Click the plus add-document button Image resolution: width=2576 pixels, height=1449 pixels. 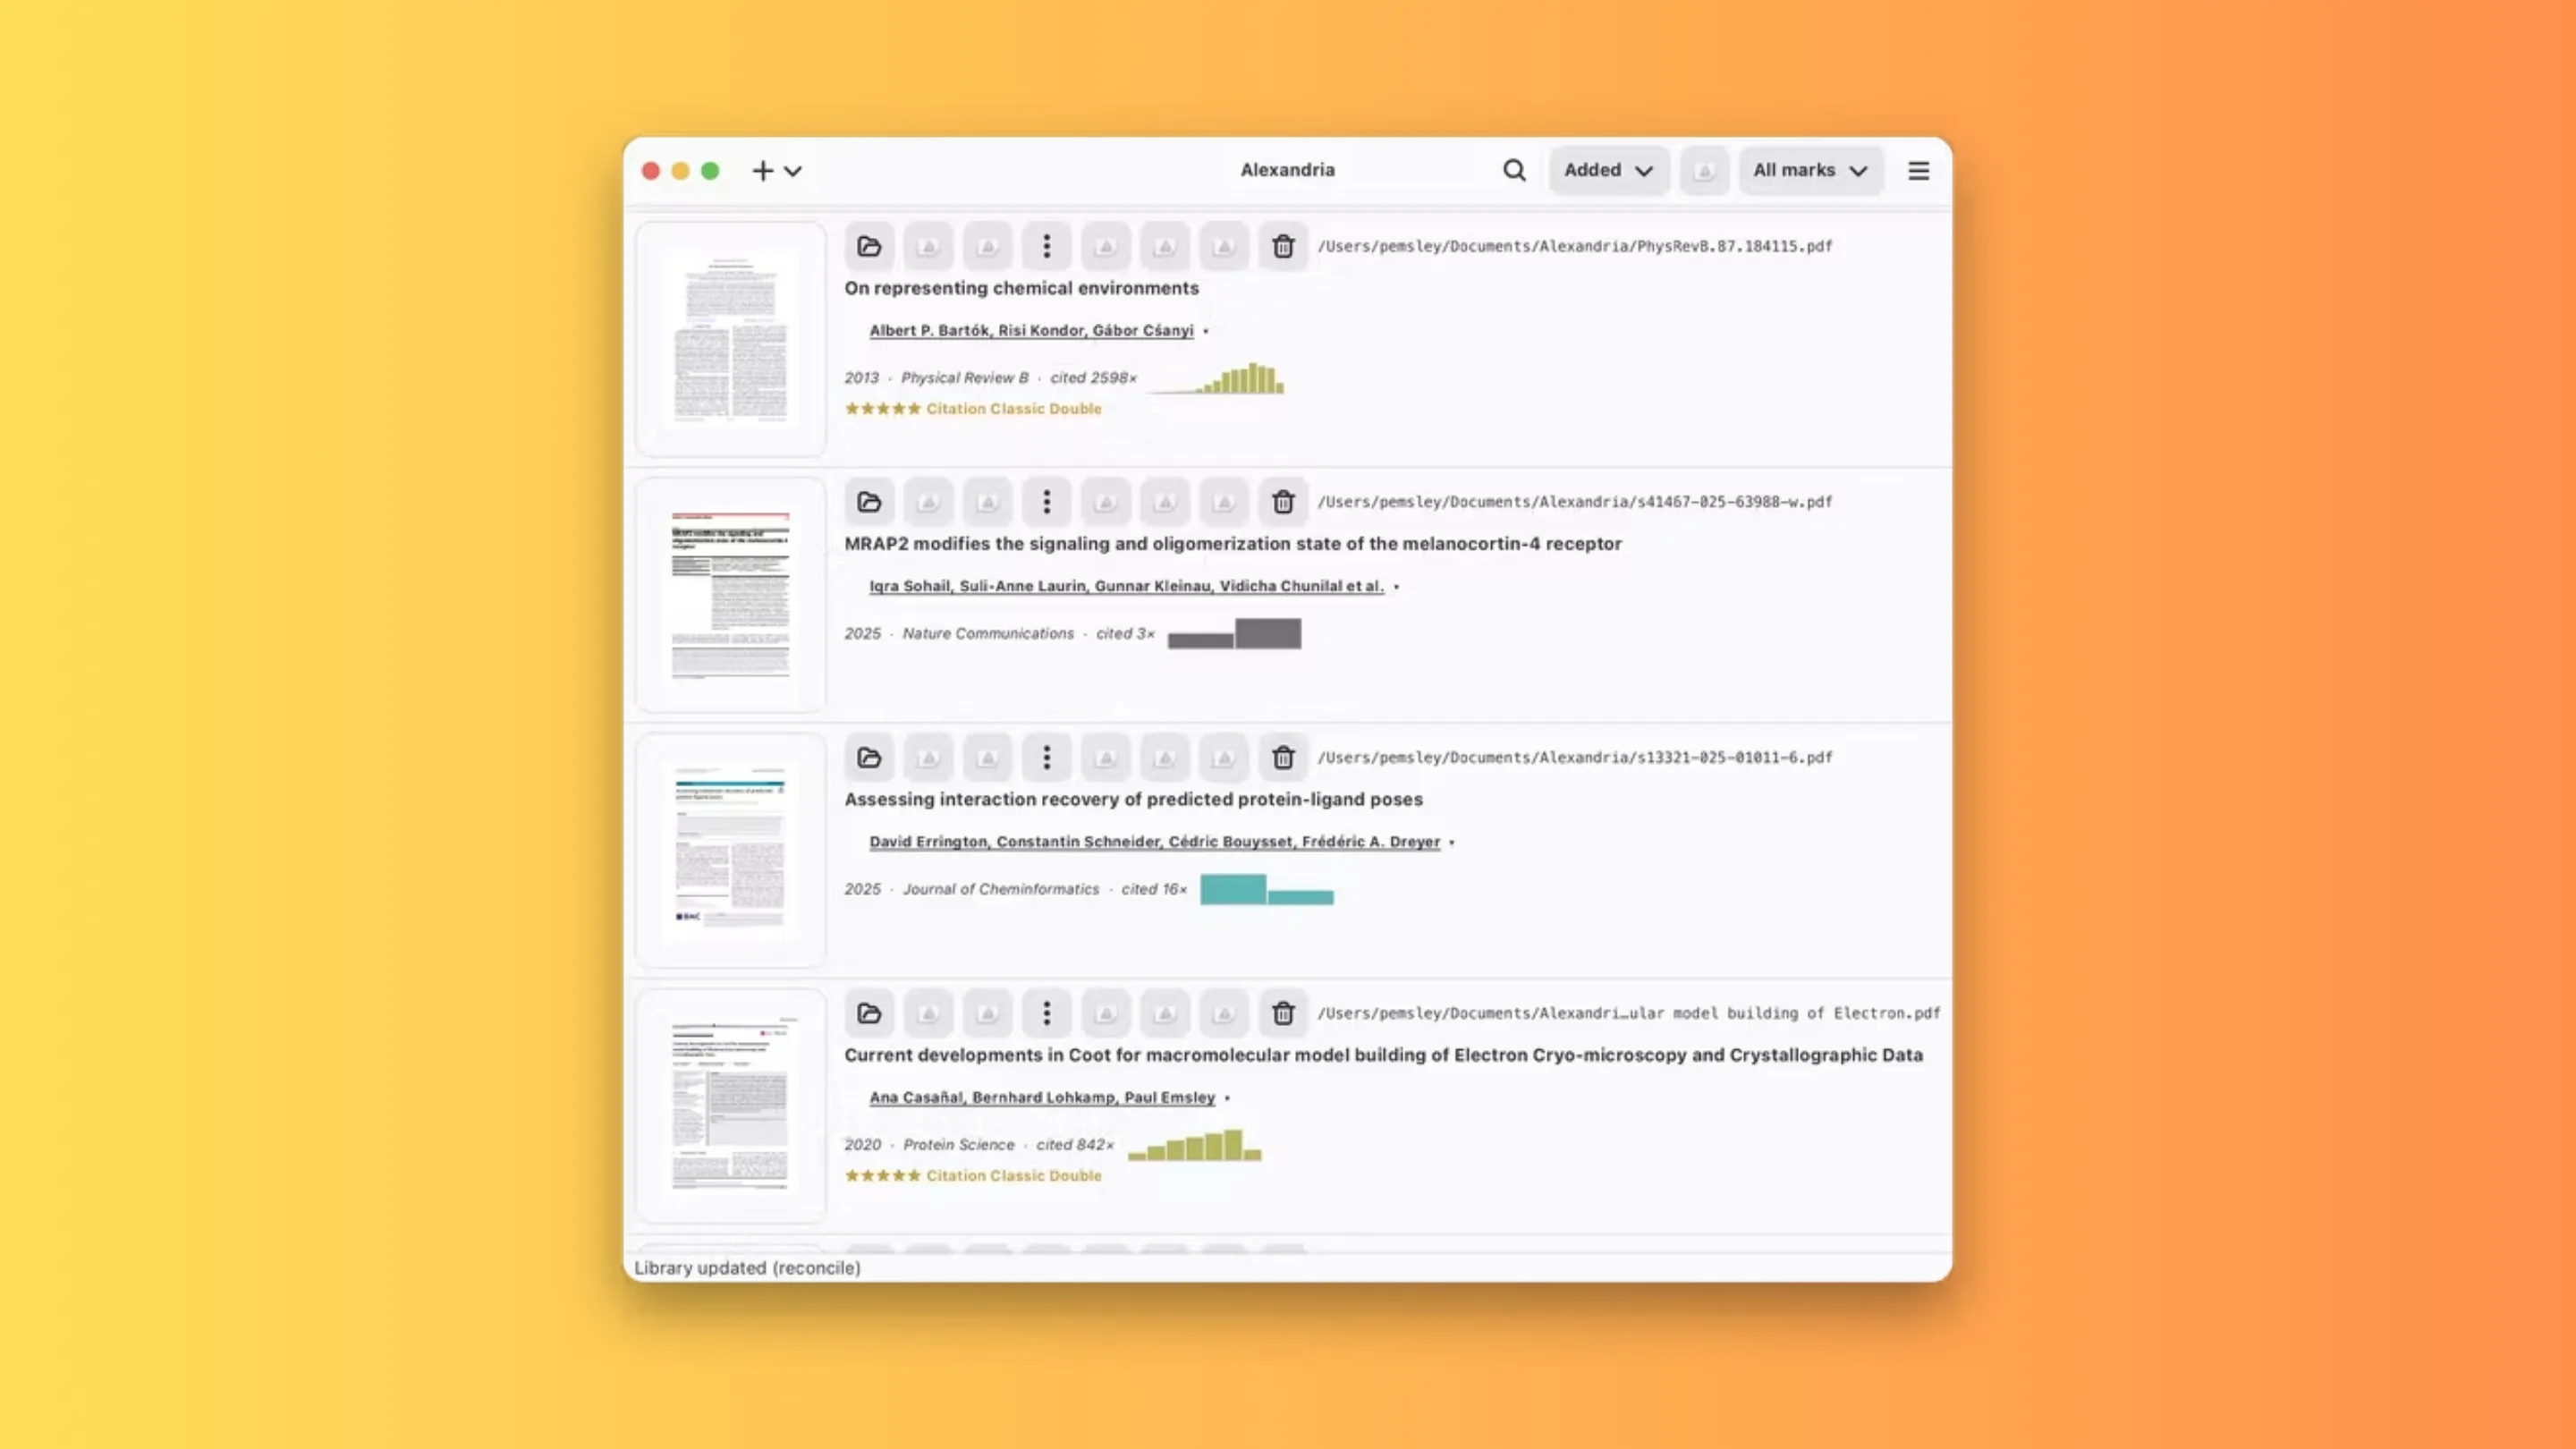pos(763,171)
